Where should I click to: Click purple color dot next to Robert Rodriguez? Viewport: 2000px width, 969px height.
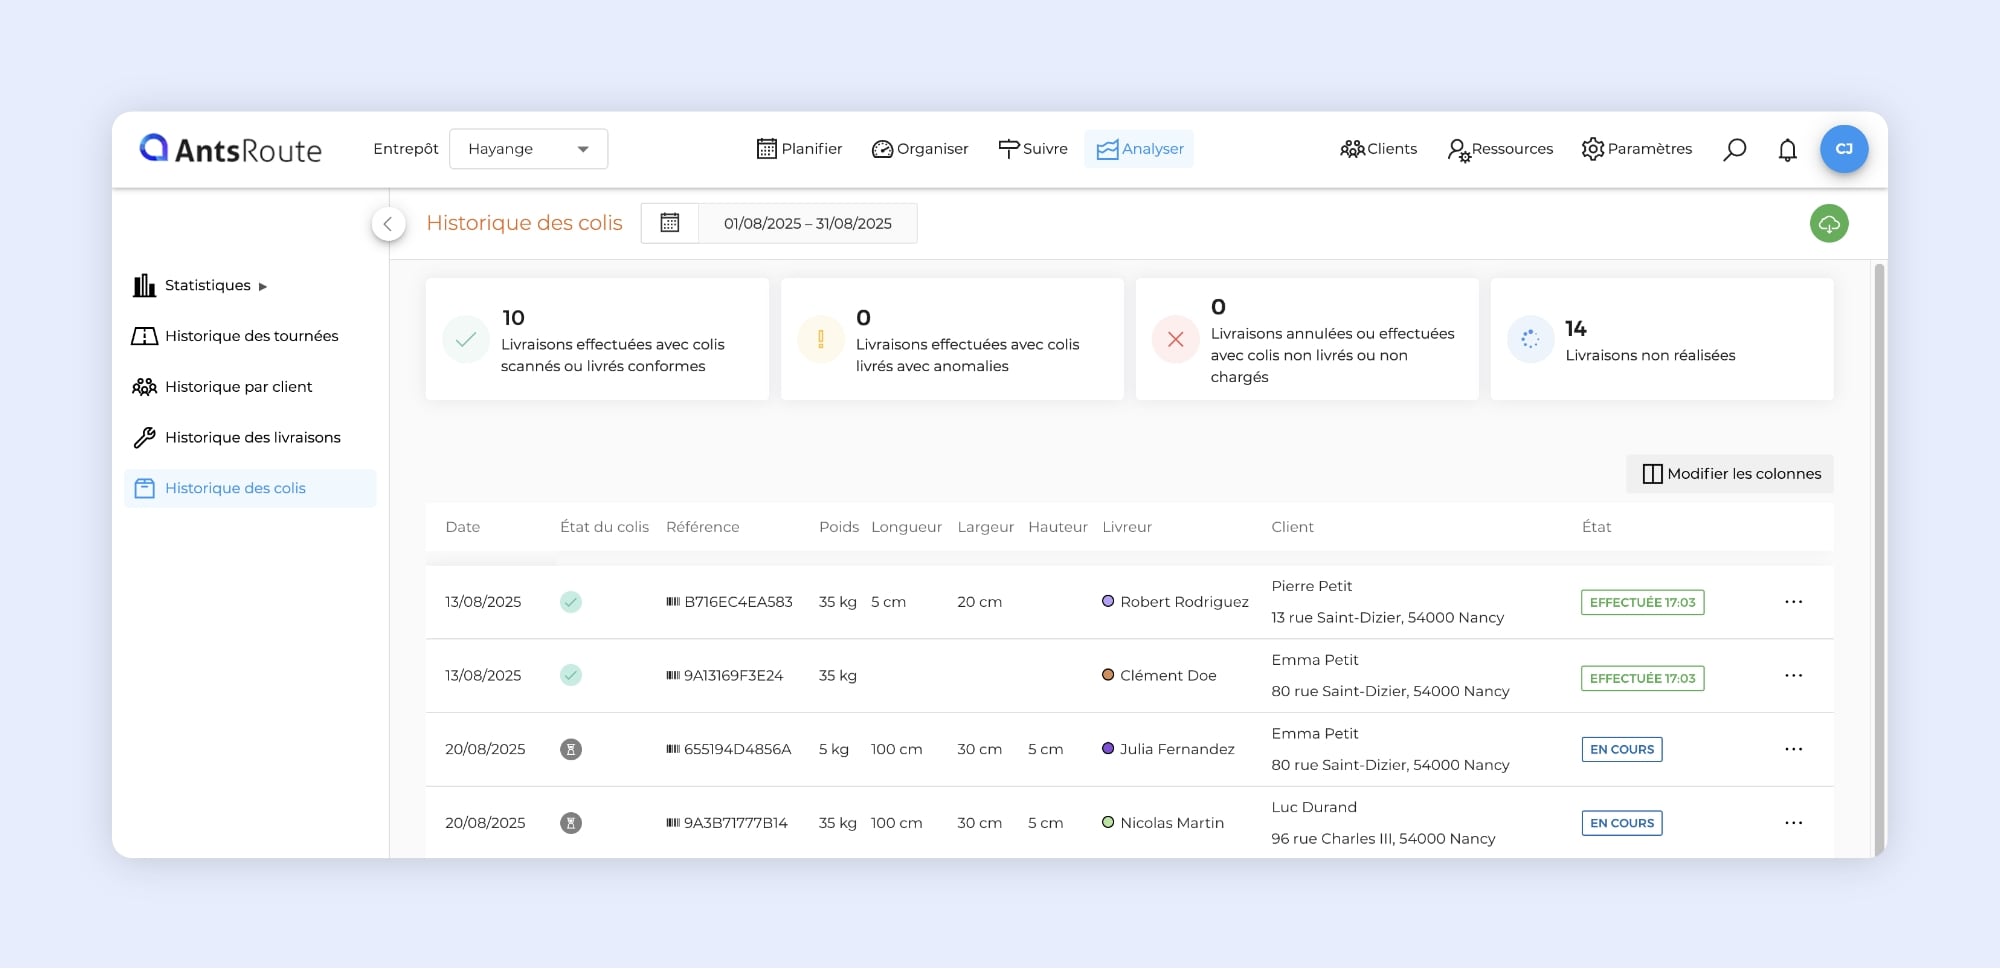click(1108, 602)
